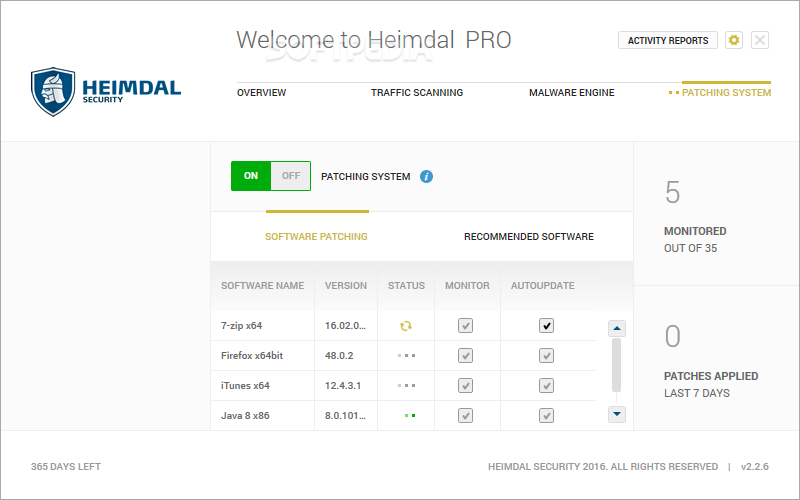800x500 pixels.
Task: Switch Patching System toggle to OFF
Action: coord(291,176)
